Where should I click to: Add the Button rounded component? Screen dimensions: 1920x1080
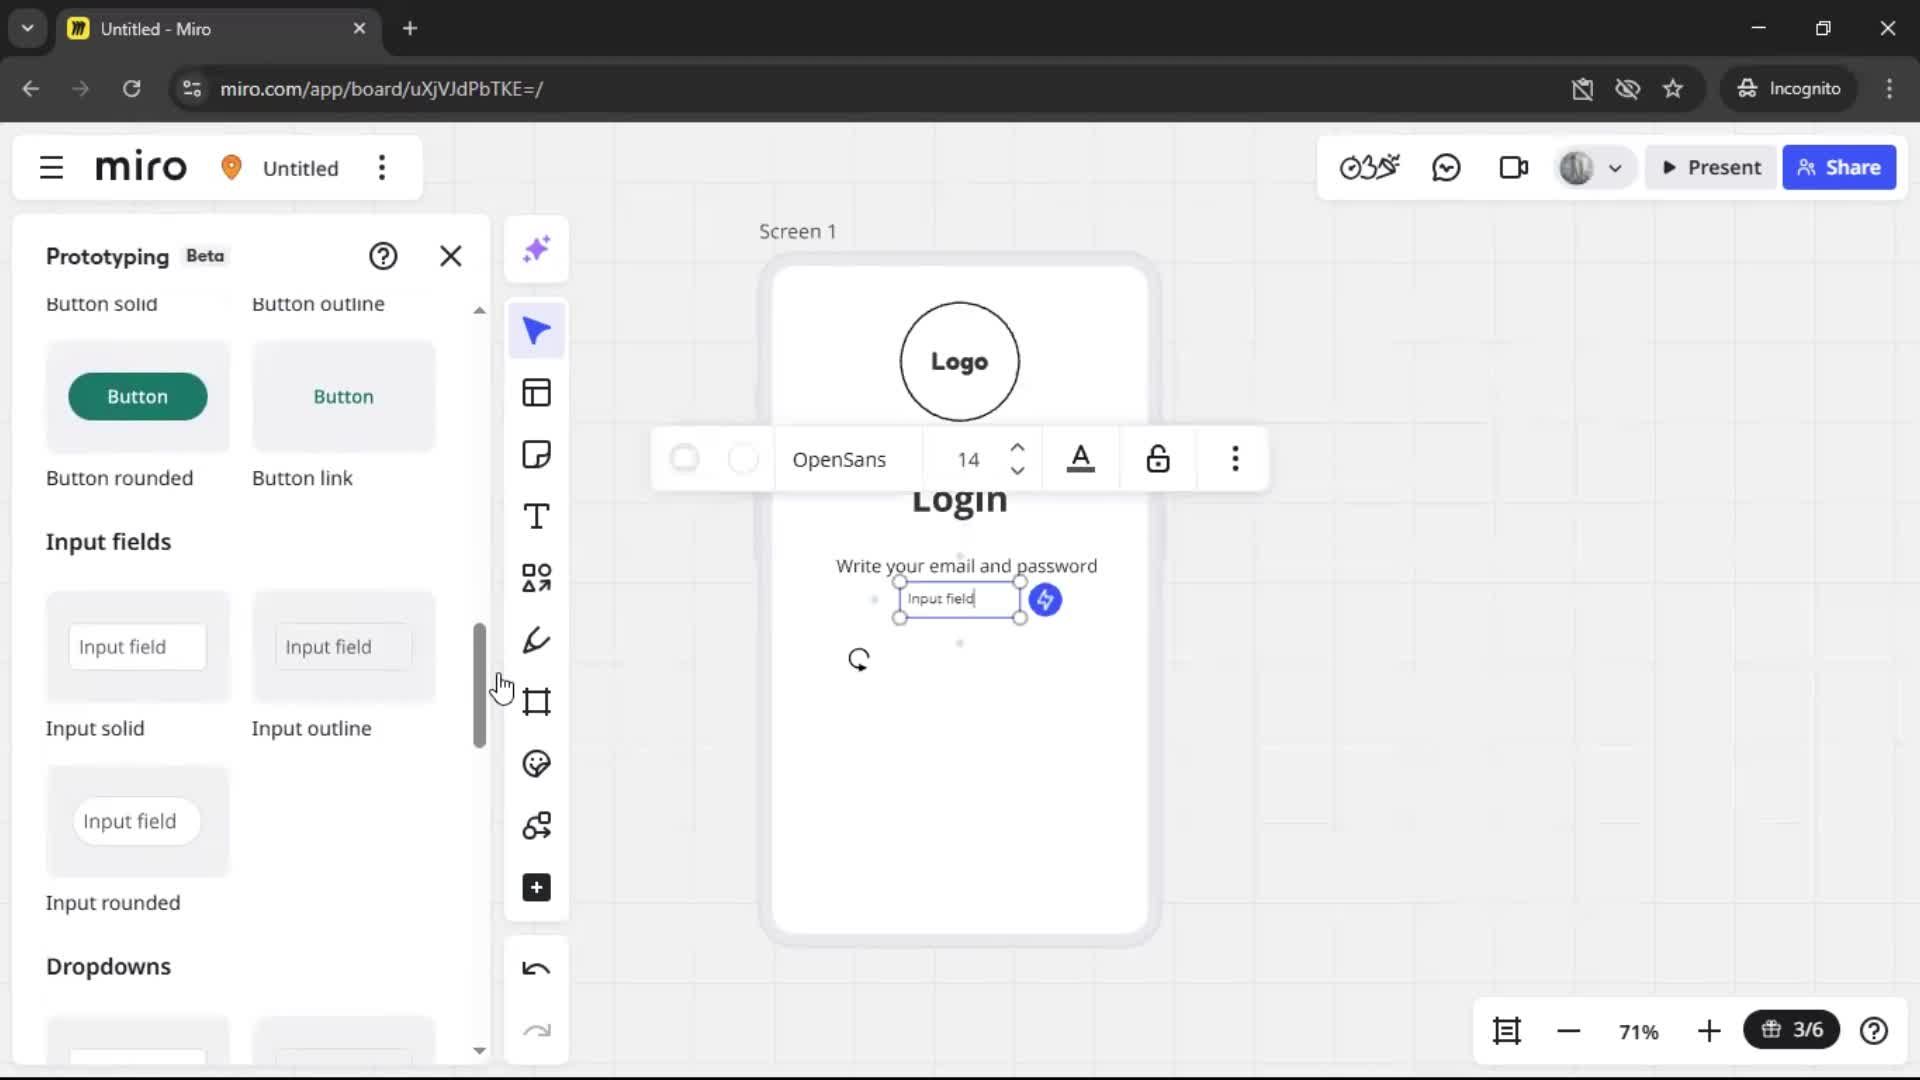pos(138,397)
